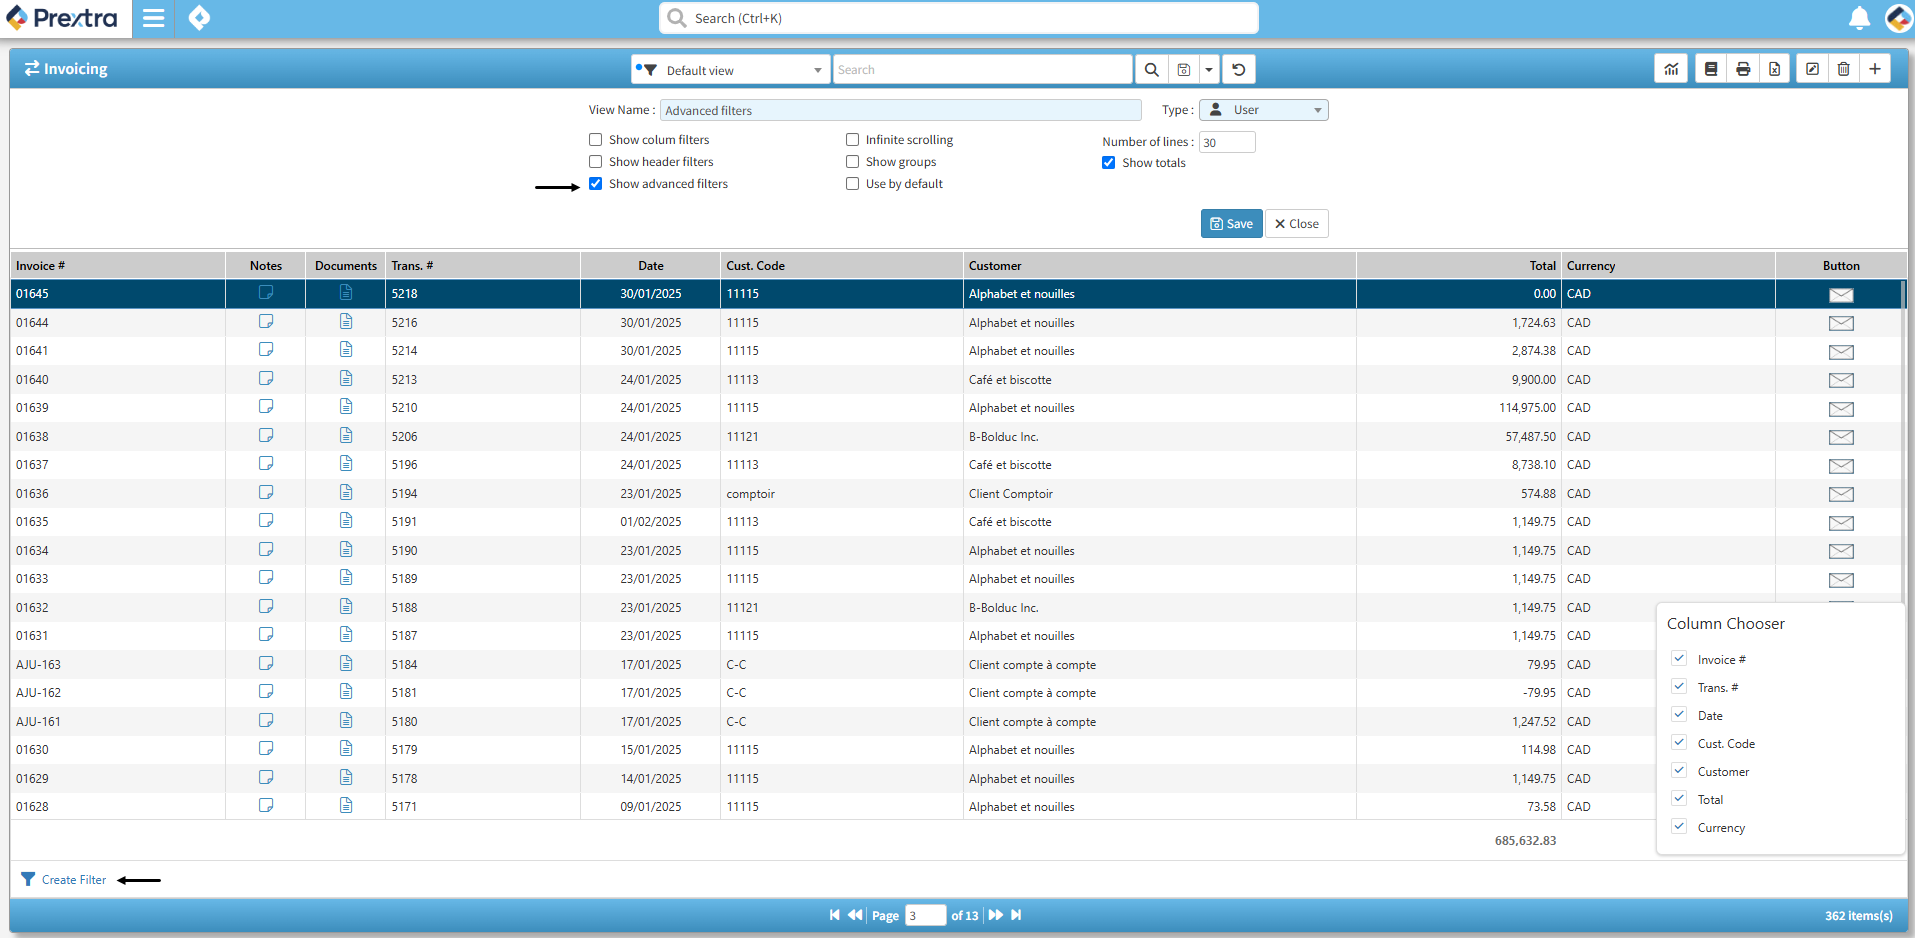Click envelope button for invoice 01644
1915x938 pixels.
coord(1840,323)
